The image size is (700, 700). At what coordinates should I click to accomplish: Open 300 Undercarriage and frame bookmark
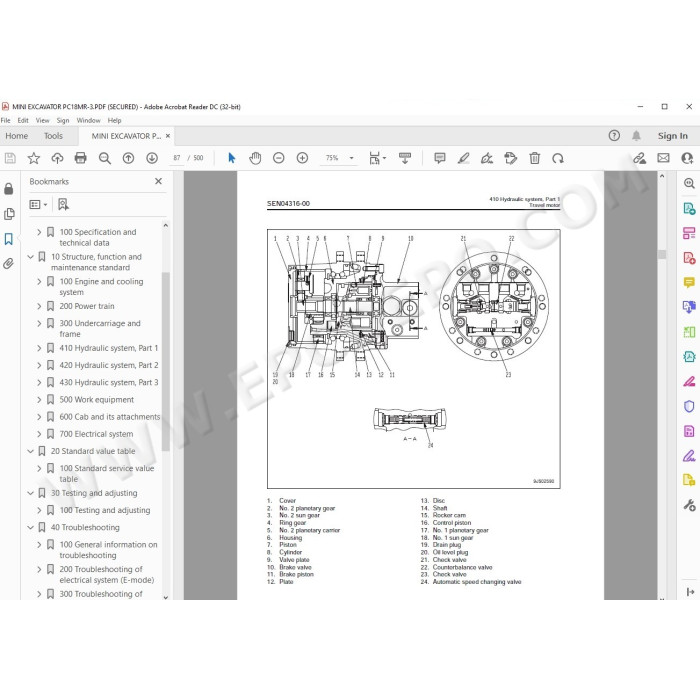pos(100,329)
